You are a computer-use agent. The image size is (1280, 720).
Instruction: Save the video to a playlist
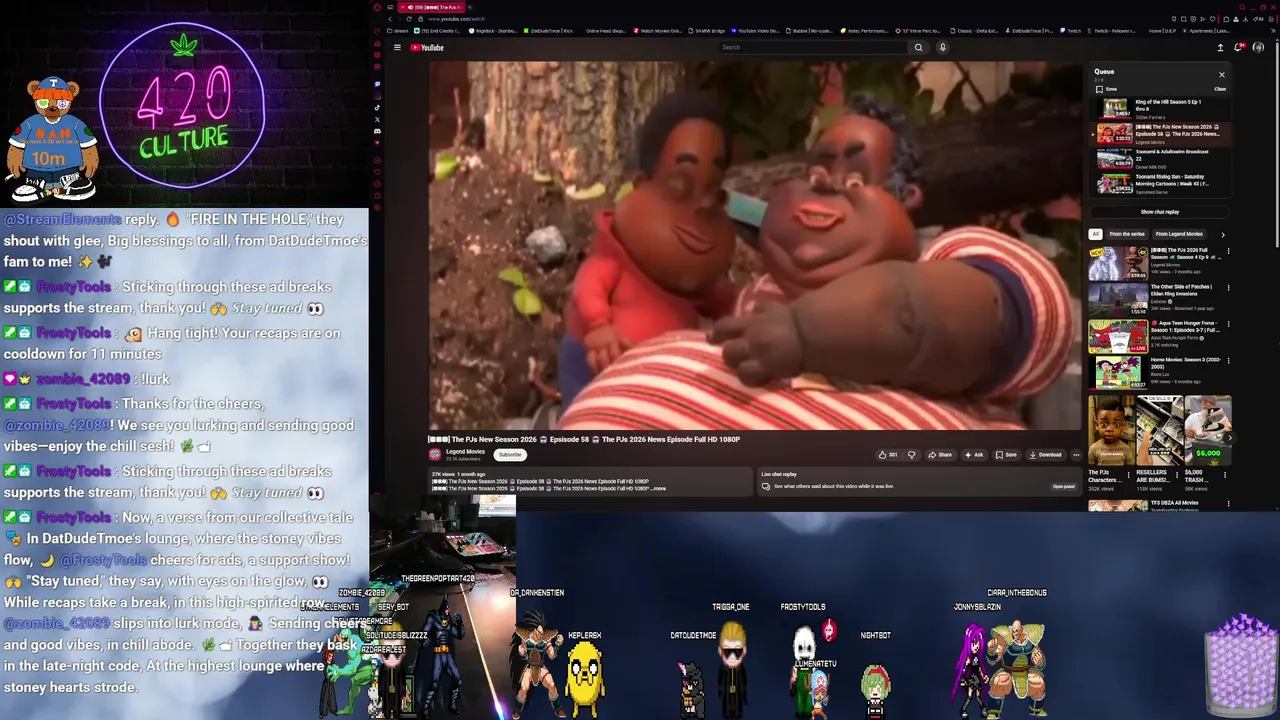pyautogui.click(x=1006, y=455)
